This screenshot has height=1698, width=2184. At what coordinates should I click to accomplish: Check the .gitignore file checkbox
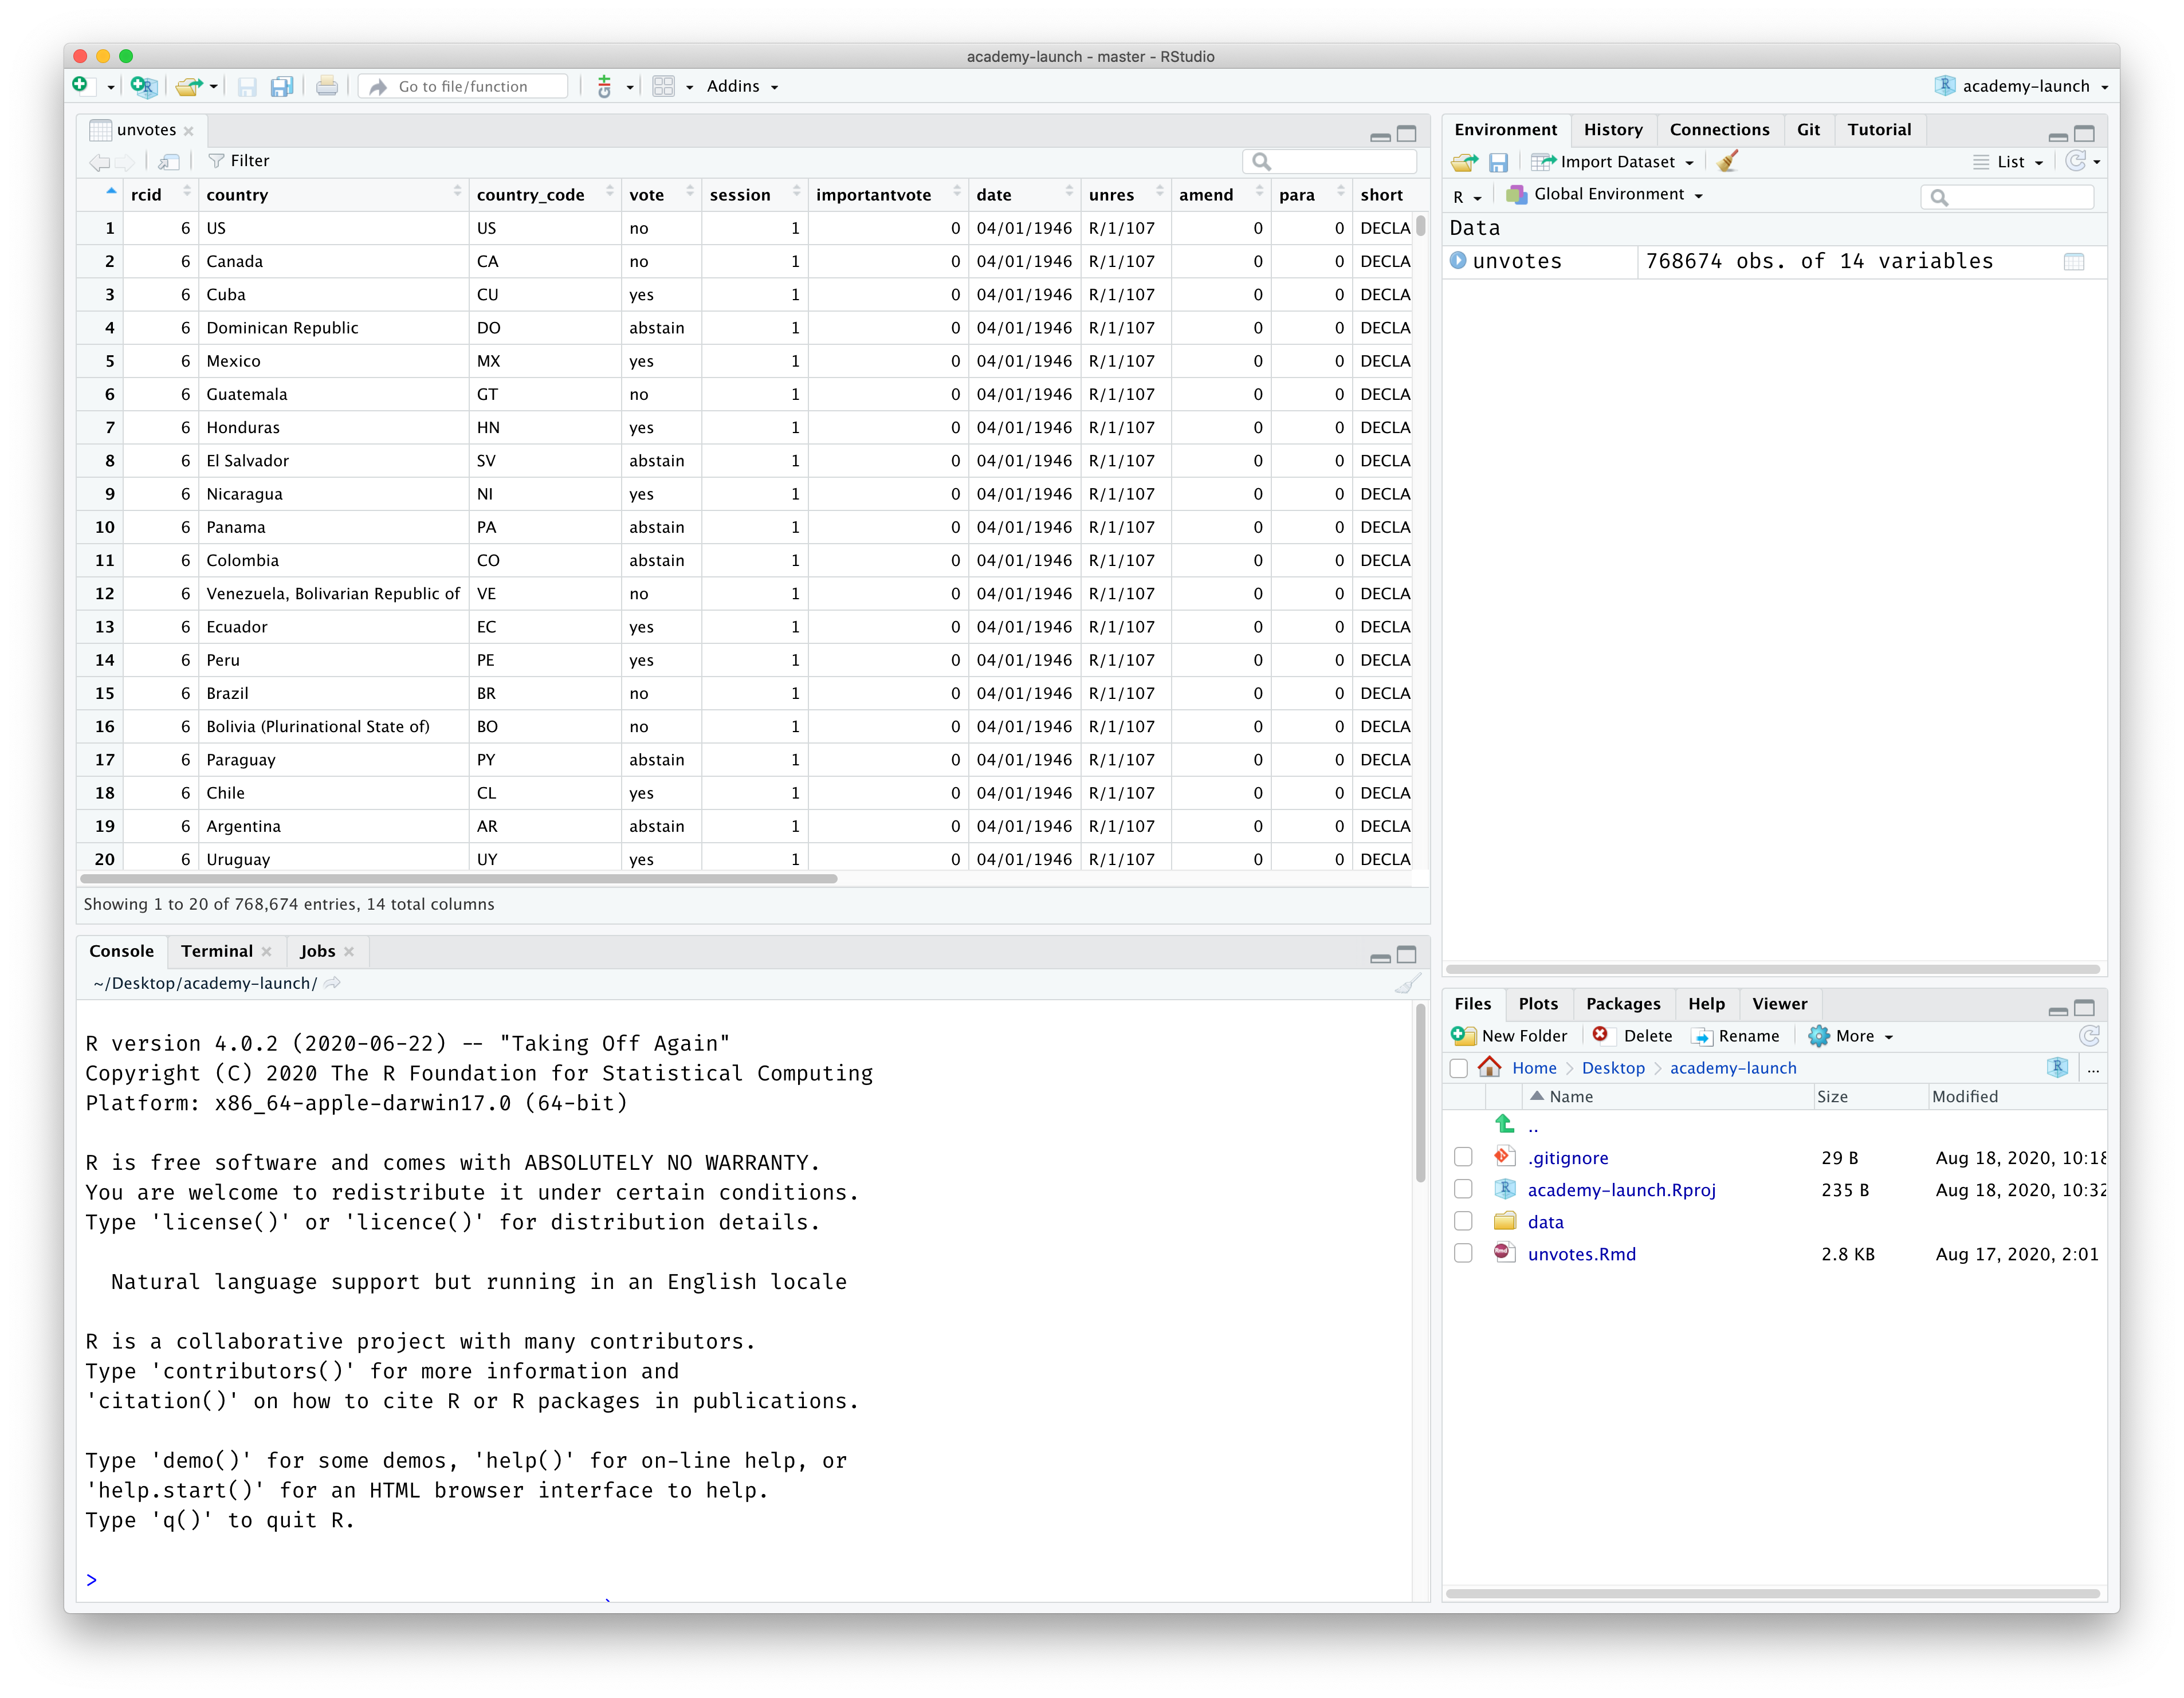(1463, 1157)
